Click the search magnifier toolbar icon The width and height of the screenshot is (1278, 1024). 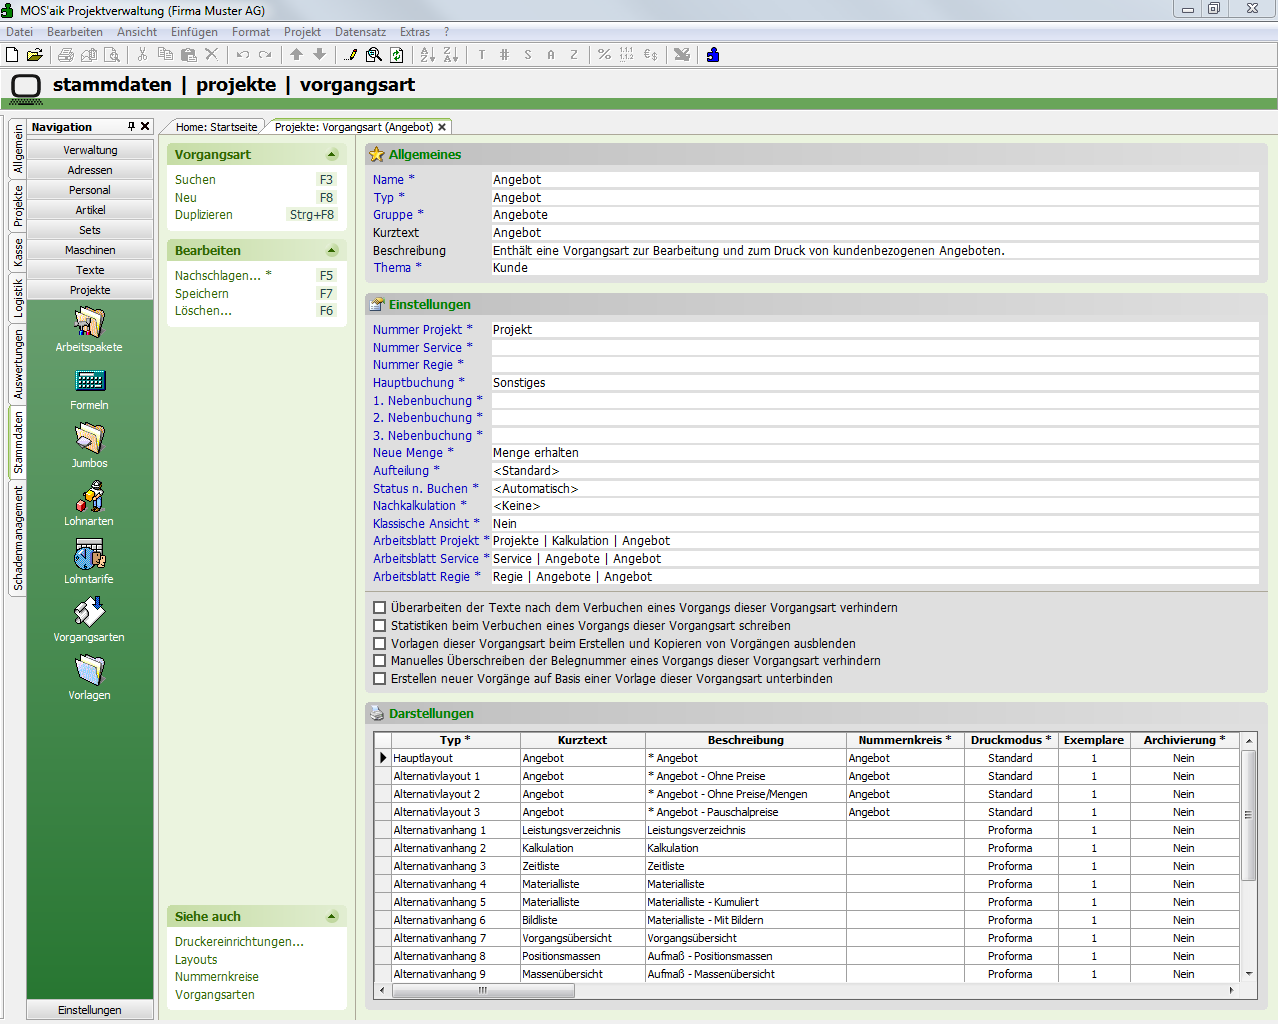point(373,55)
